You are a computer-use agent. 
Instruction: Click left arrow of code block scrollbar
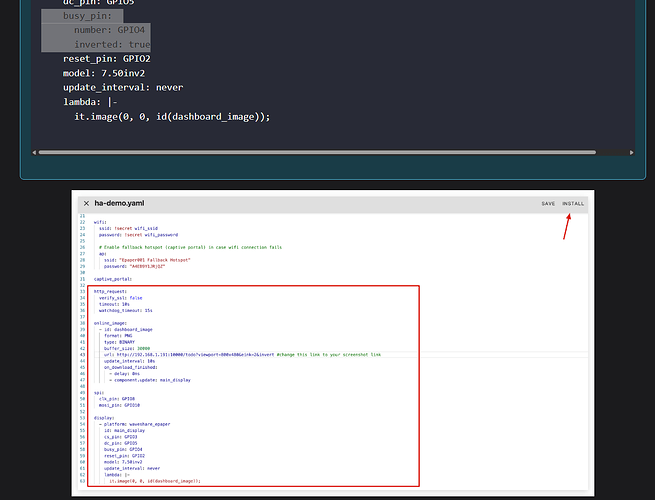(35, 152)
